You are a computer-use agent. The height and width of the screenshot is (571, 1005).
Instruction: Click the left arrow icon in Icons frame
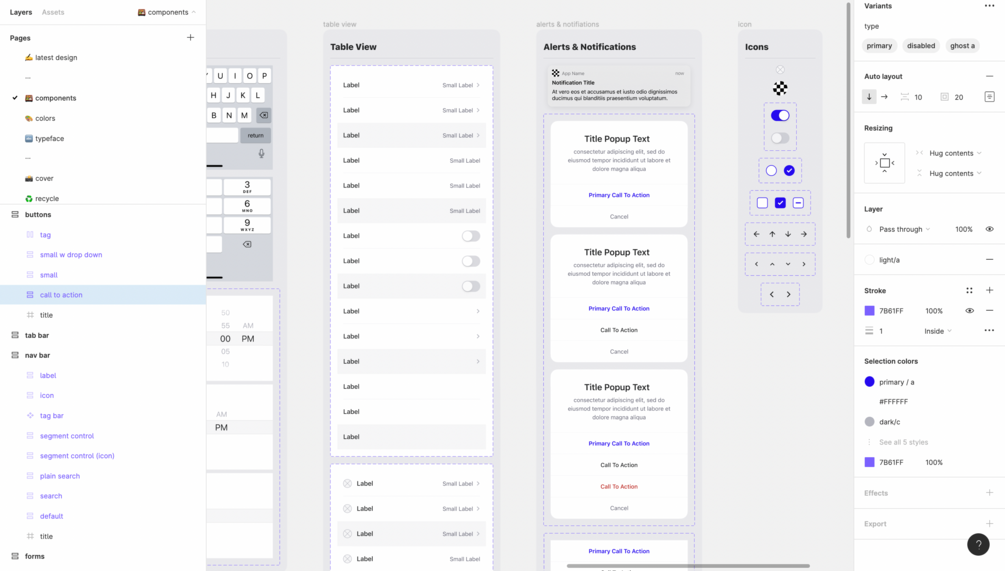pos(756,234)
